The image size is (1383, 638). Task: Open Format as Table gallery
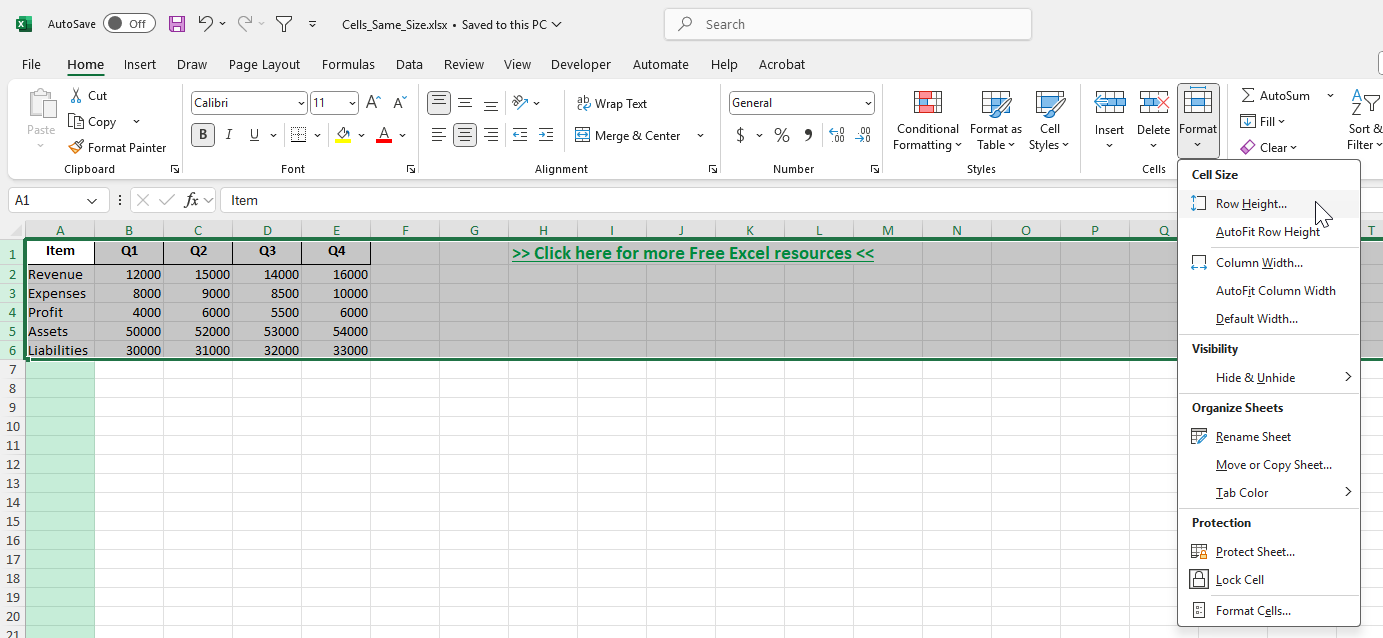coord(996,121)
